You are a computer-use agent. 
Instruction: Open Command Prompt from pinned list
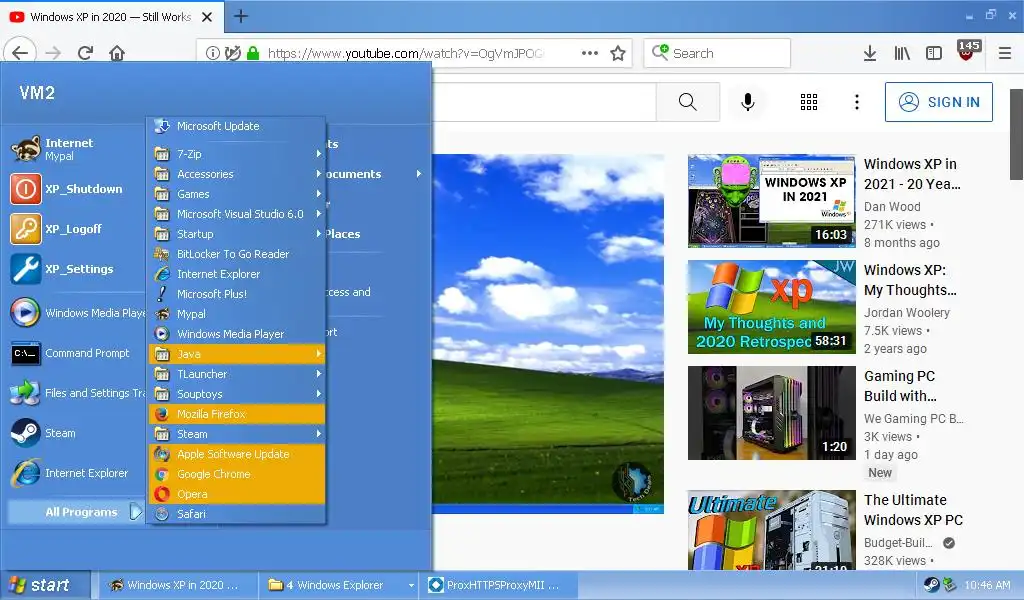tap(71, 353)
